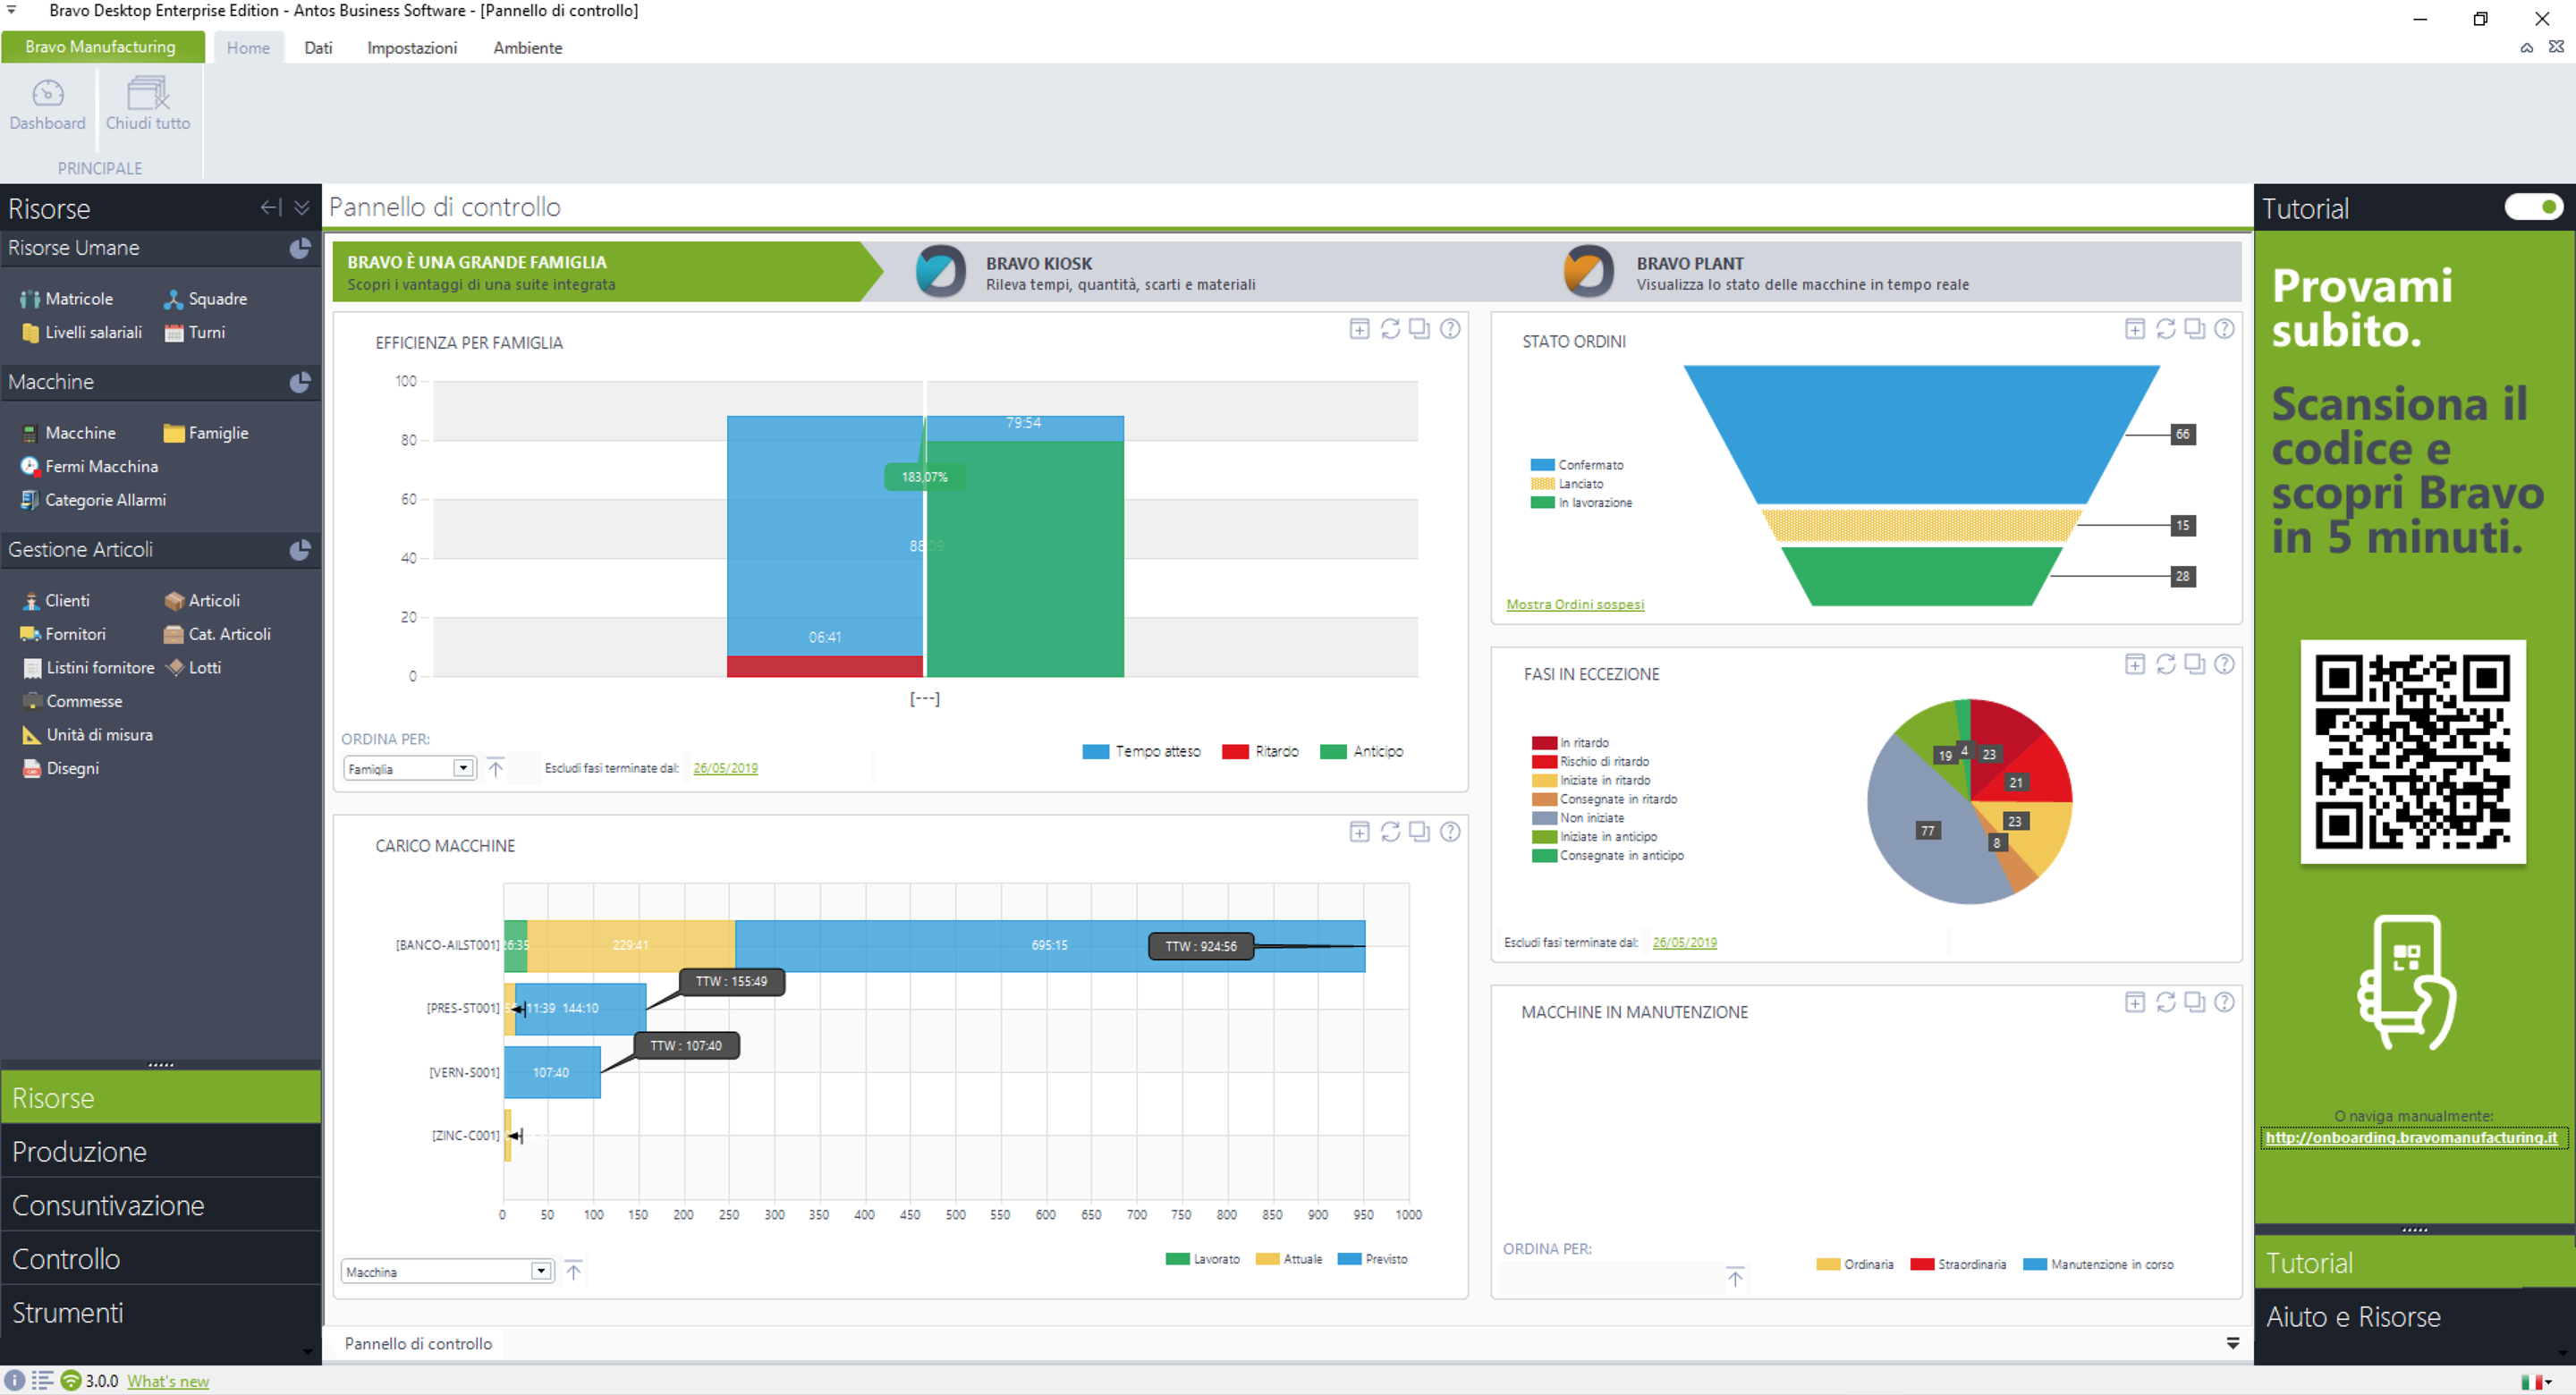This screenshot has width=2576, height=1395.
Task: Open Unità di misura item
Action: (87, 734)
